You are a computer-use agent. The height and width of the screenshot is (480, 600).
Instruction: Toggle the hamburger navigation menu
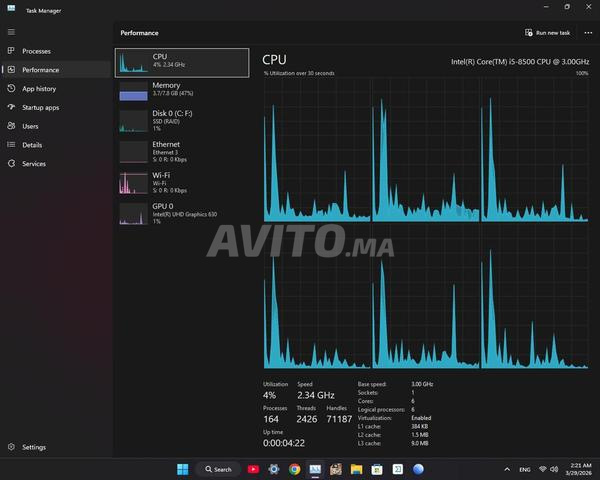(x=11, y=32)
